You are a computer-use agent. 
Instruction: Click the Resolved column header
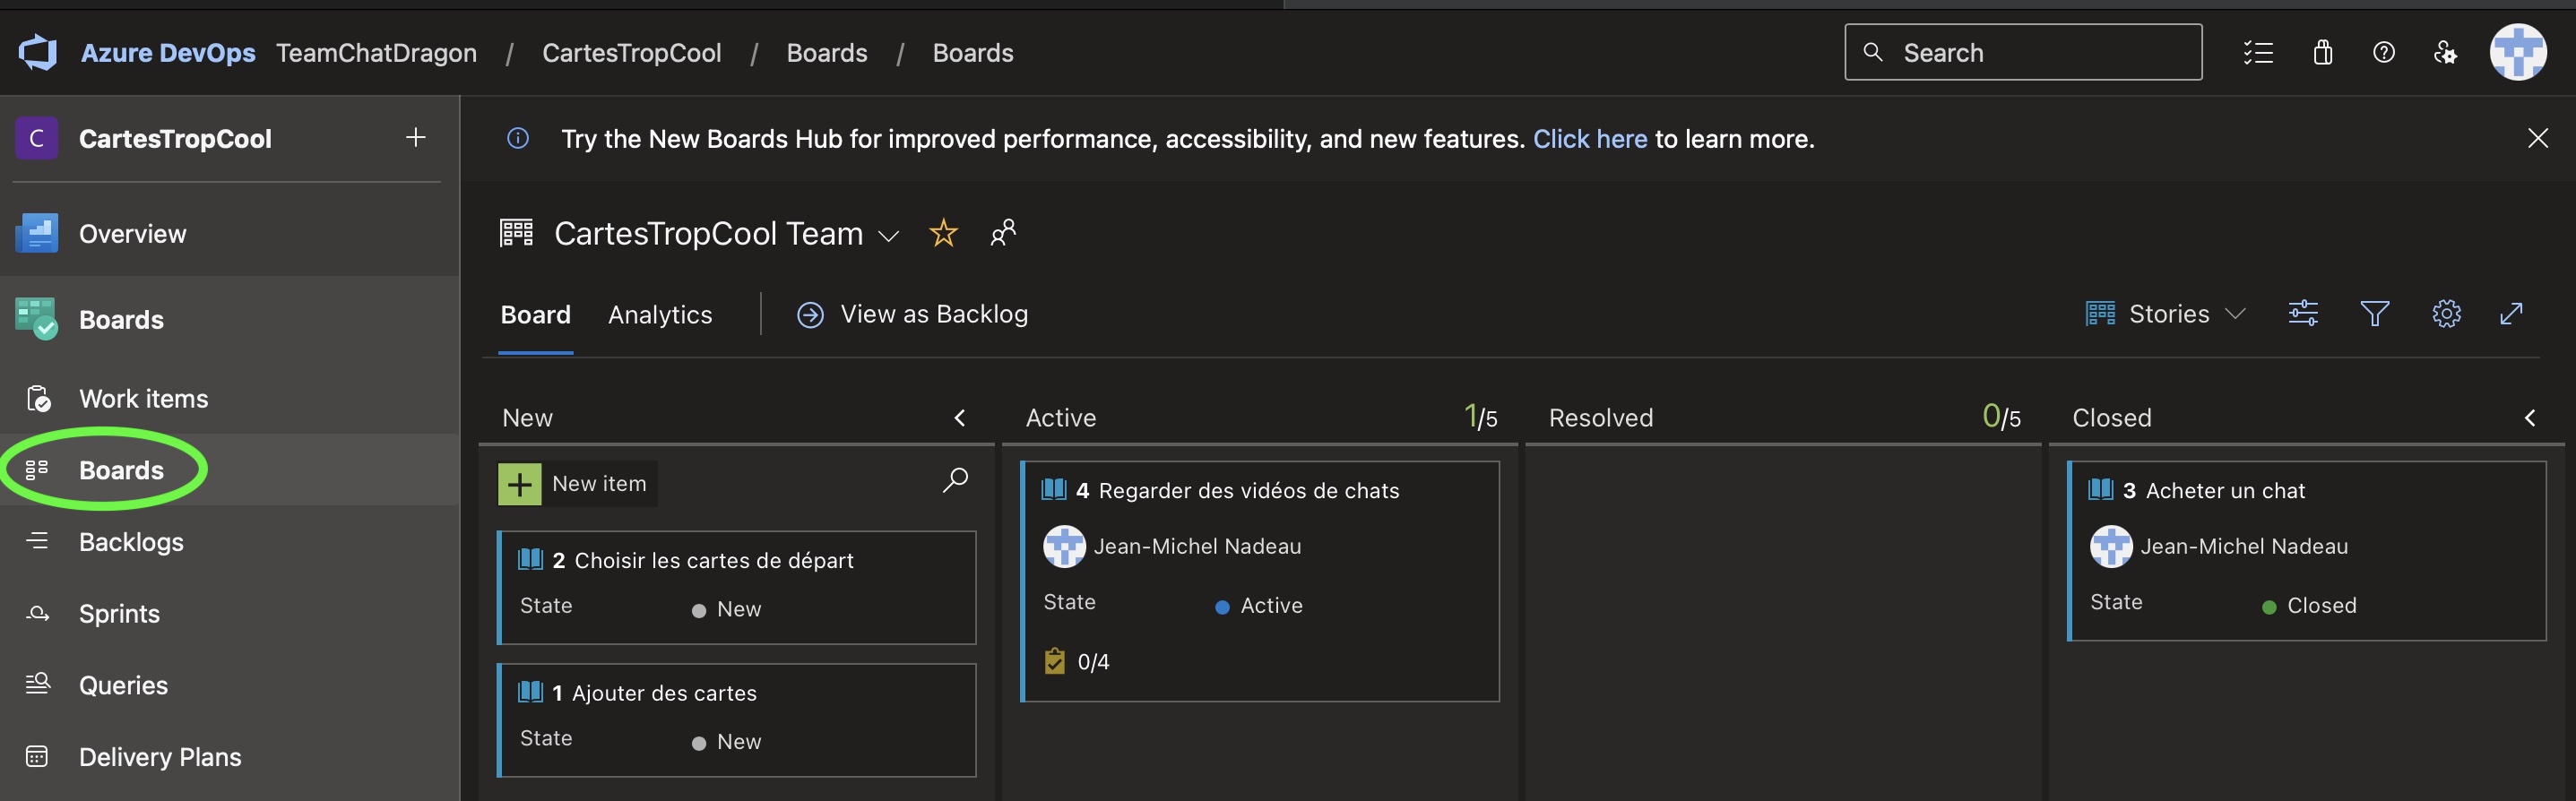click(1600, 418)
